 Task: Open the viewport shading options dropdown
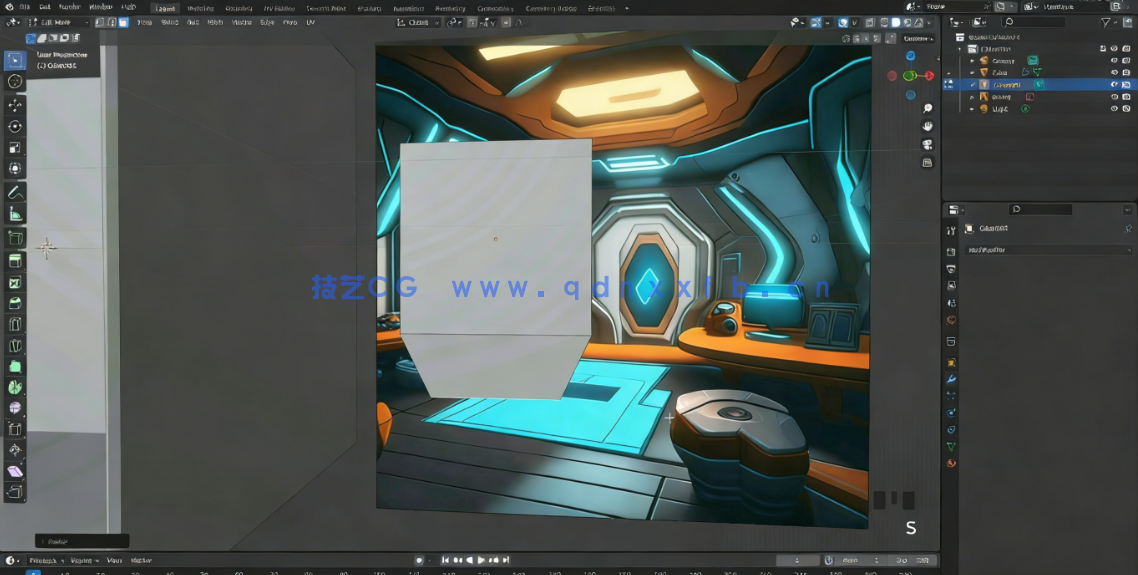(929, 23)
